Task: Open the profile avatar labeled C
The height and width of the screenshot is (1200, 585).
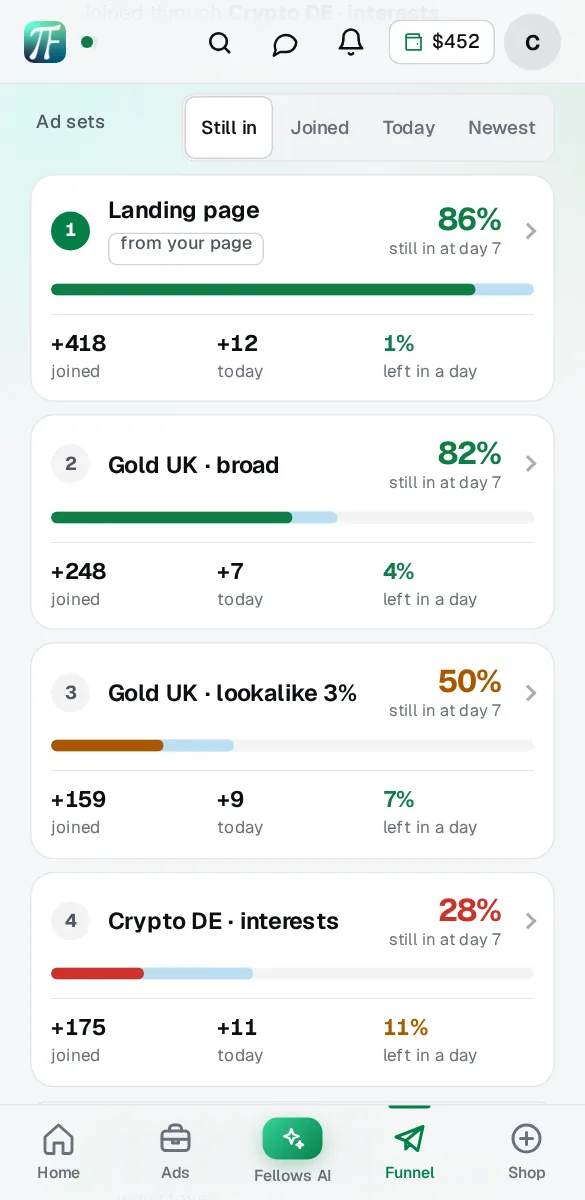Action: point(532,42)
